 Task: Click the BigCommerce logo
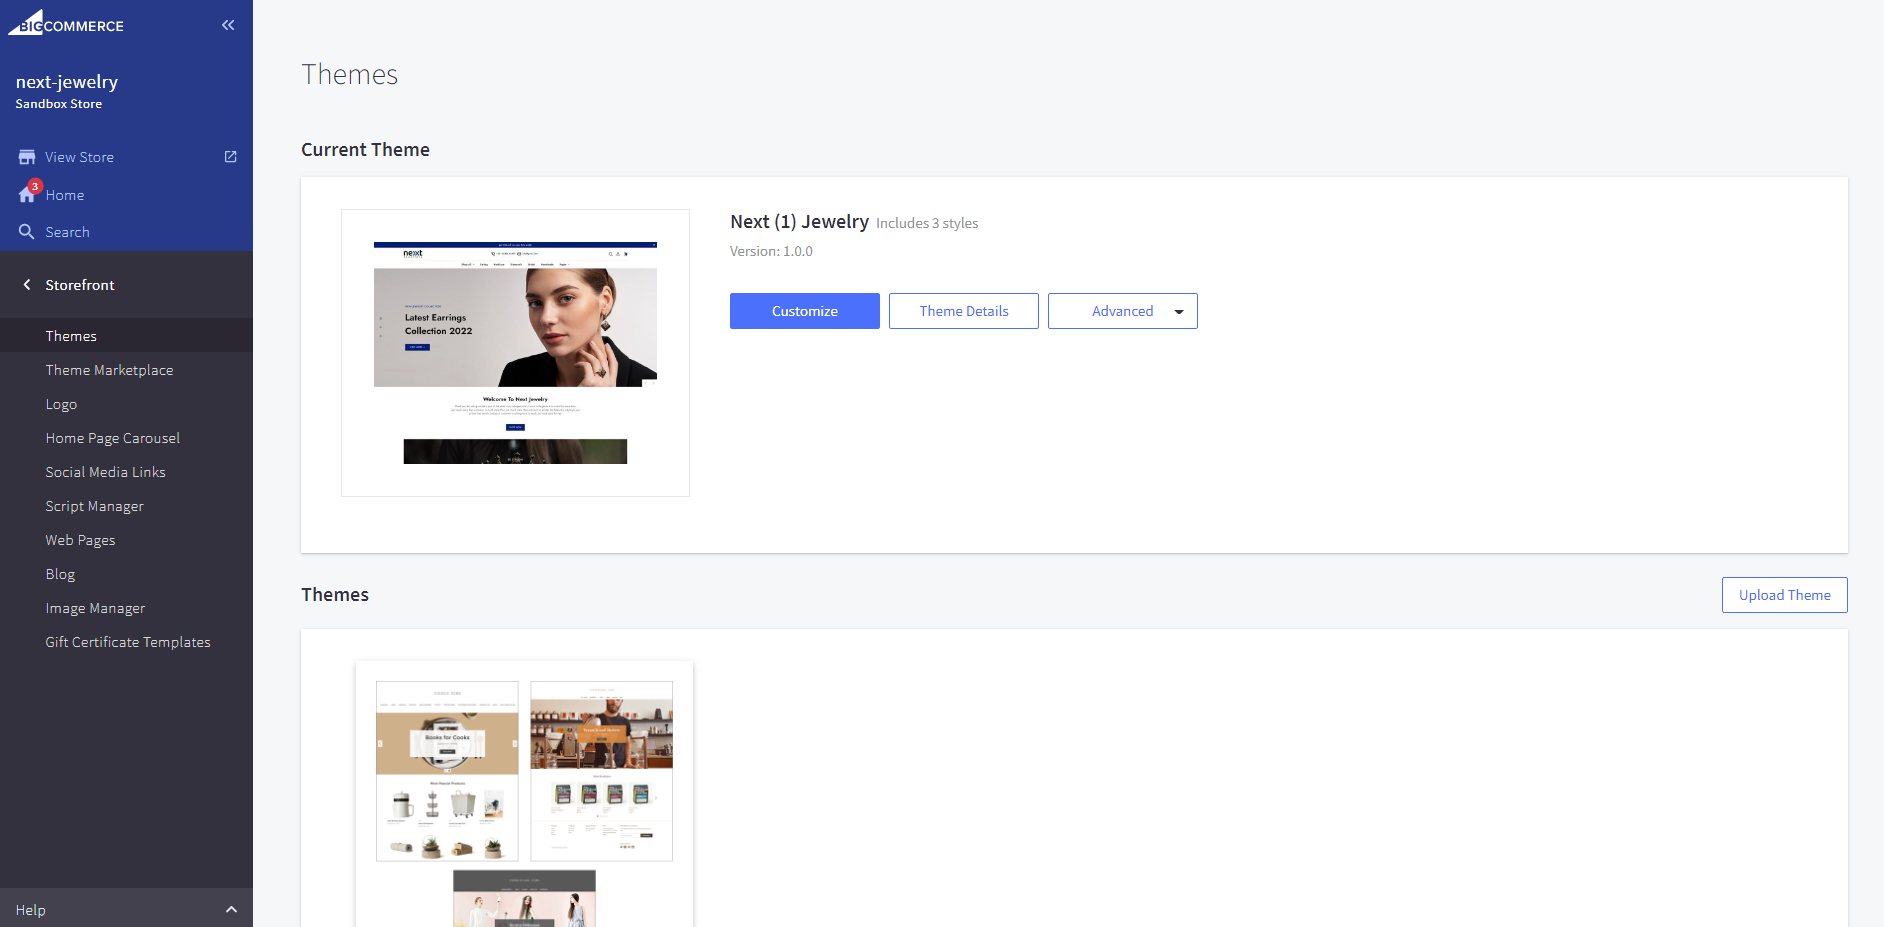pyautogui.click(x=66, y=24)
